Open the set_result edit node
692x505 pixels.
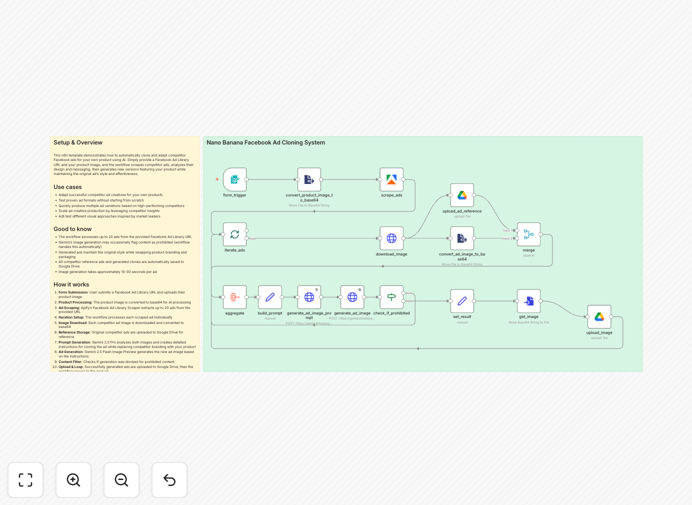(x=462, y=301)
